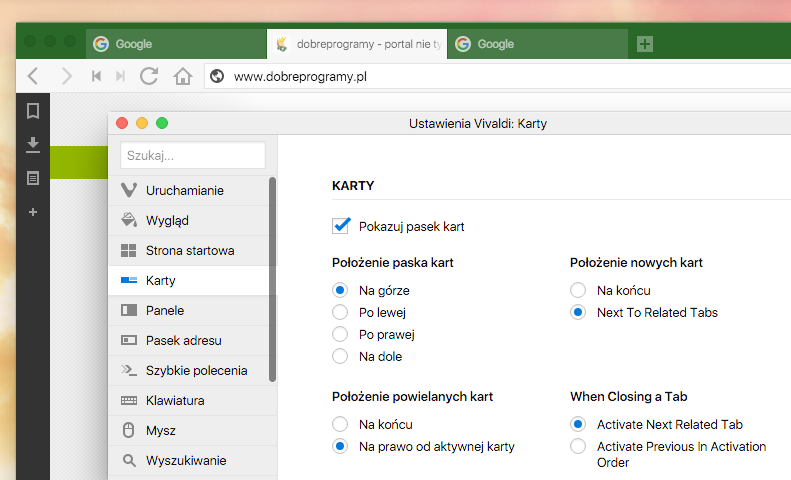Open the Wygląd settings section
This screenshot has width=791, height=480.
(167, 220)
